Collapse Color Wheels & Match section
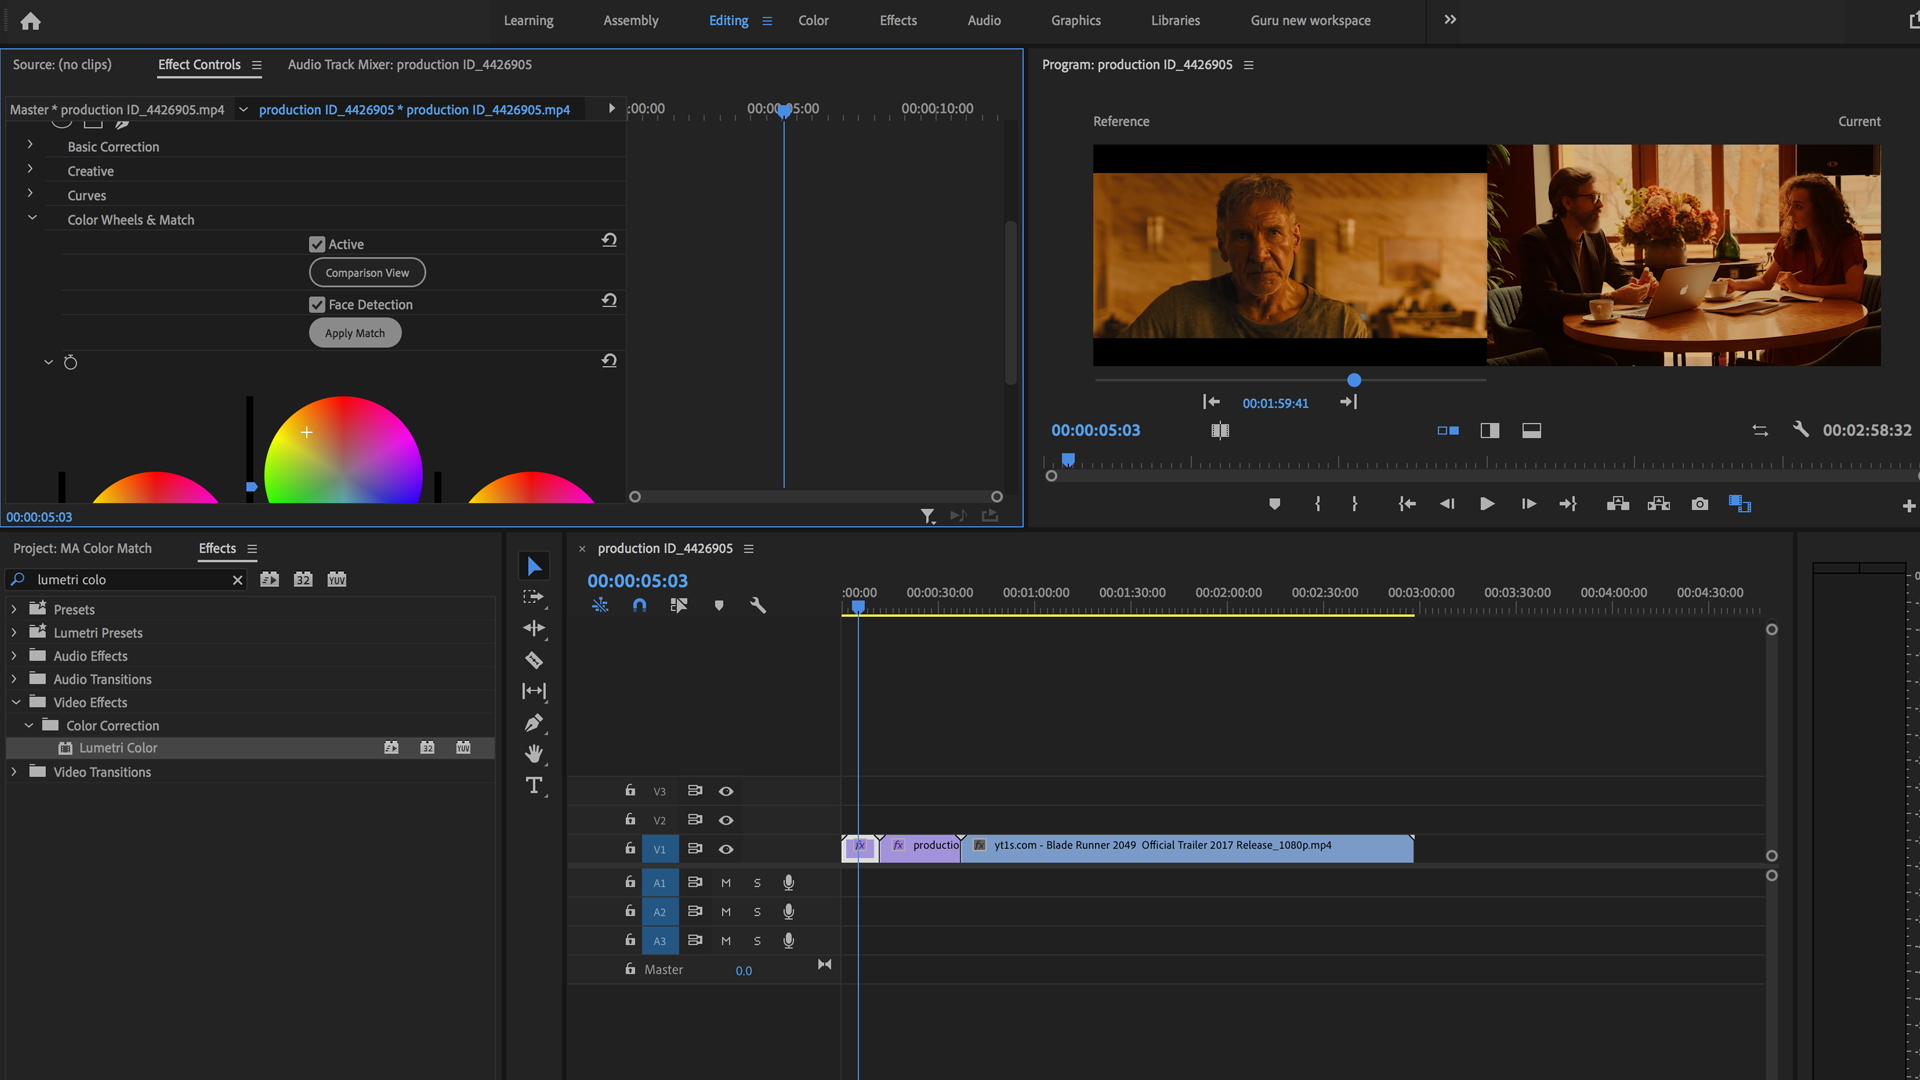 (x=32, y=218)
